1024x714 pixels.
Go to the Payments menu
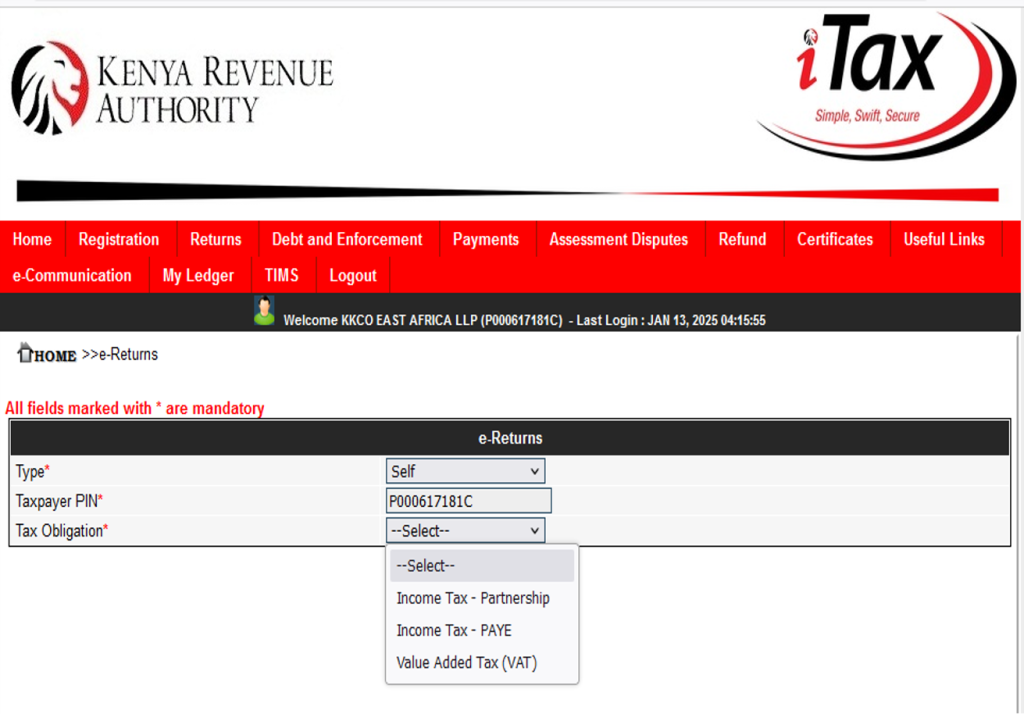[x=486, y=239]
